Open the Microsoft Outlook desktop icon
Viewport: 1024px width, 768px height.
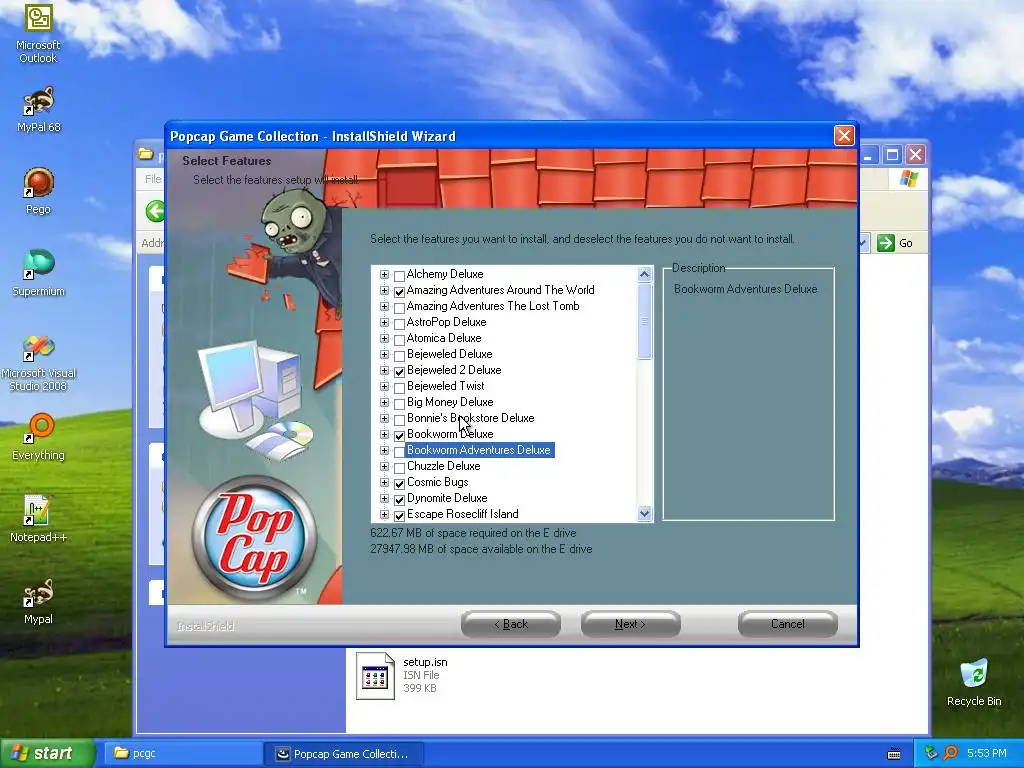click(38, 33)
